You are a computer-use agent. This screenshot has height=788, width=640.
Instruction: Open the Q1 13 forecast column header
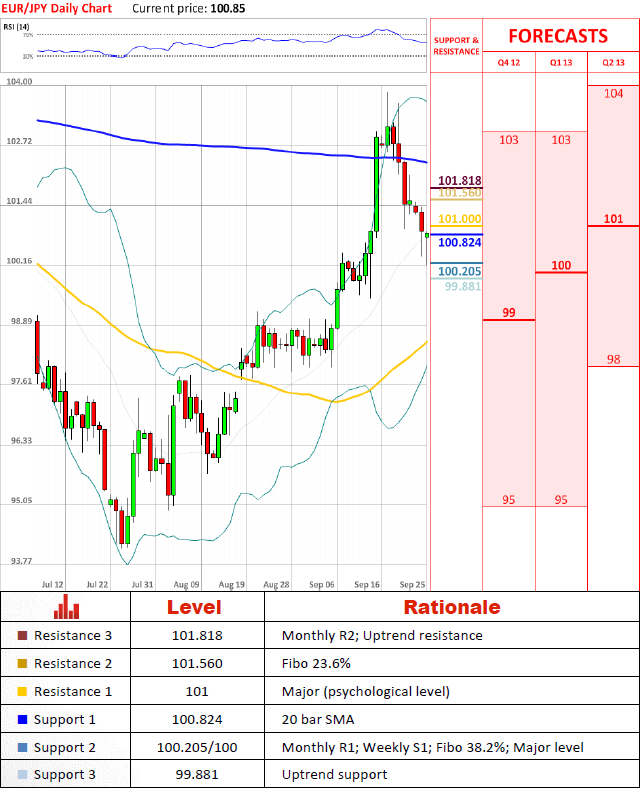tap(561, 62)
